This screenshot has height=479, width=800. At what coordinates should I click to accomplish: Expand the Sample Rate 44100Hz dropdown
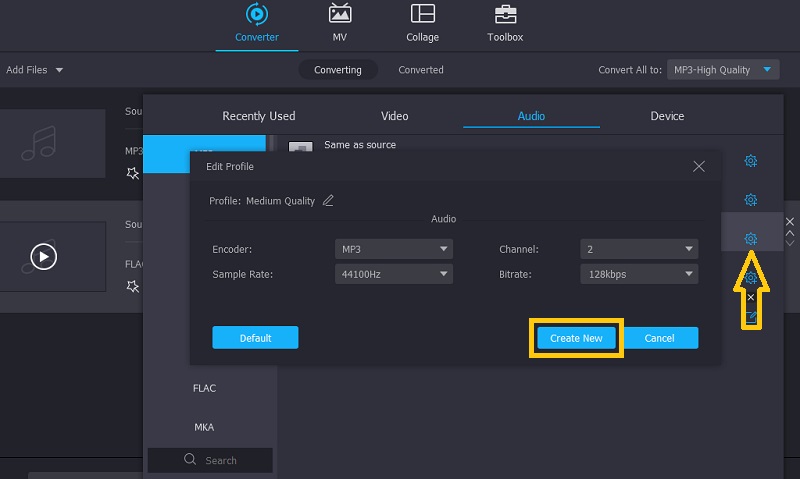[x=394, y=274]
